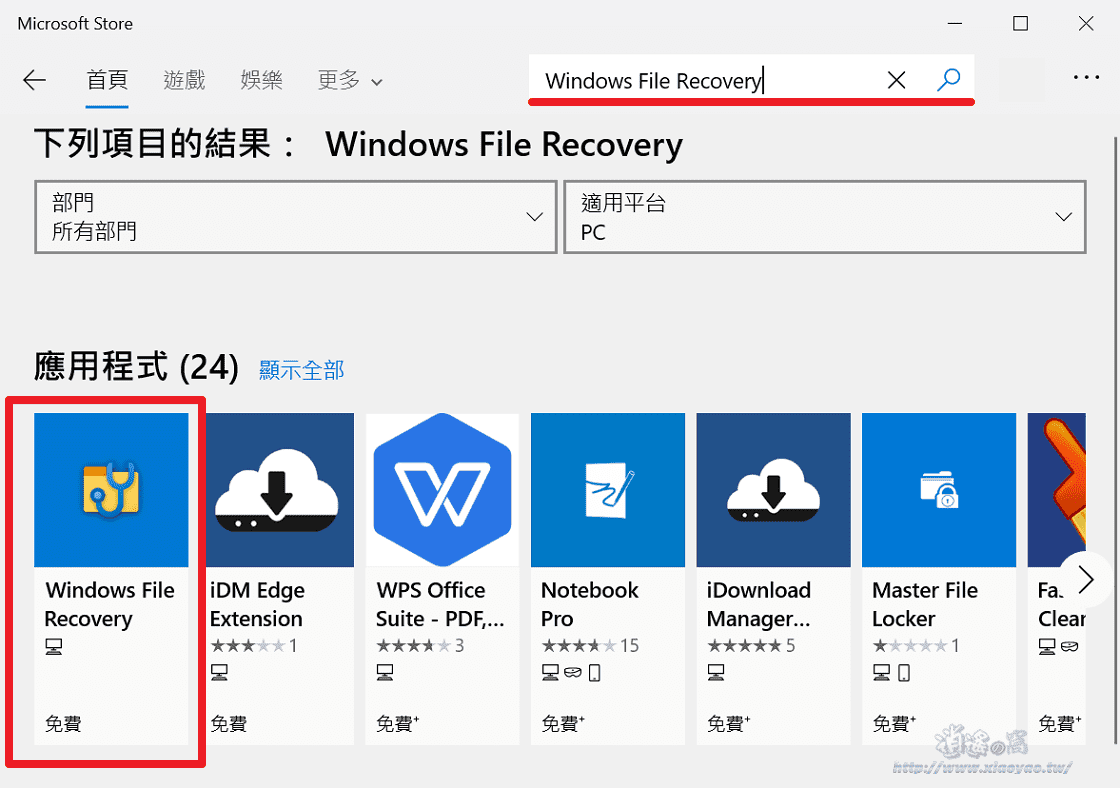Click the Notebook Pro title
This screenshot has height=788, width=1120.
coord(590,604)
